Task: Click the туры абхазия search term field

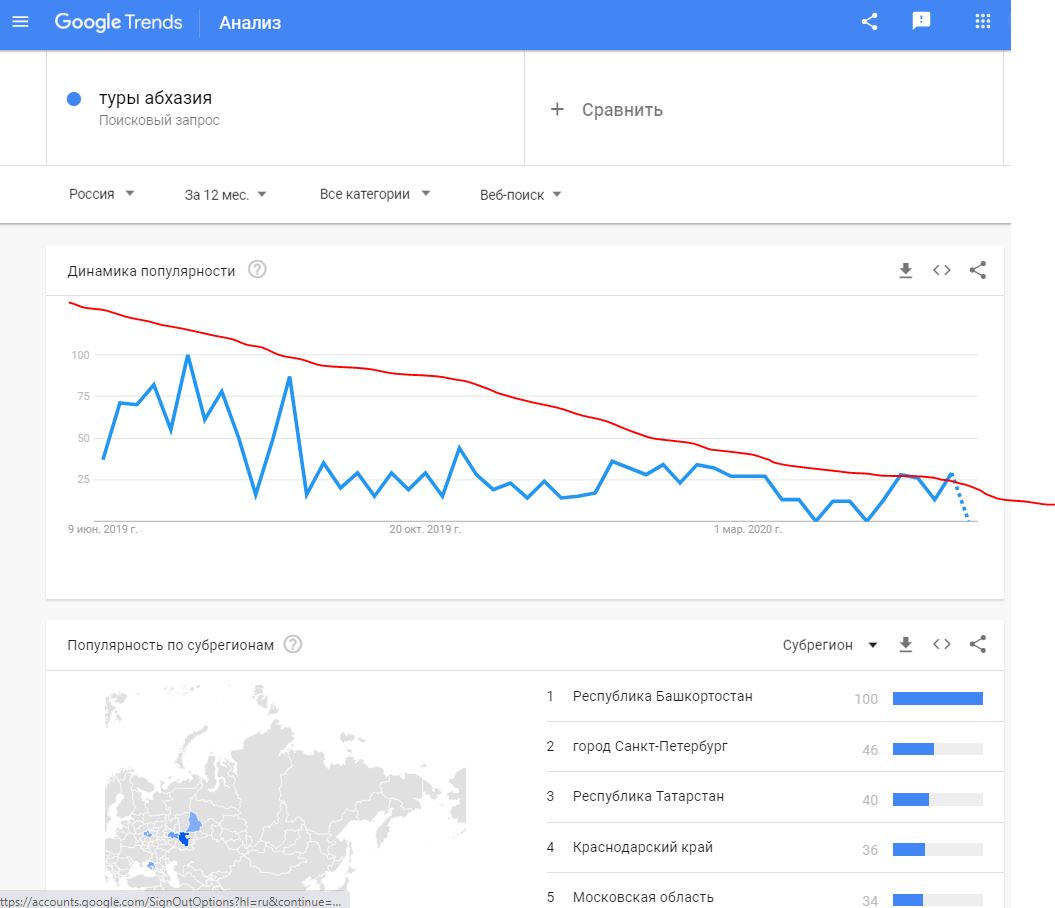Action: click(155, 99)
